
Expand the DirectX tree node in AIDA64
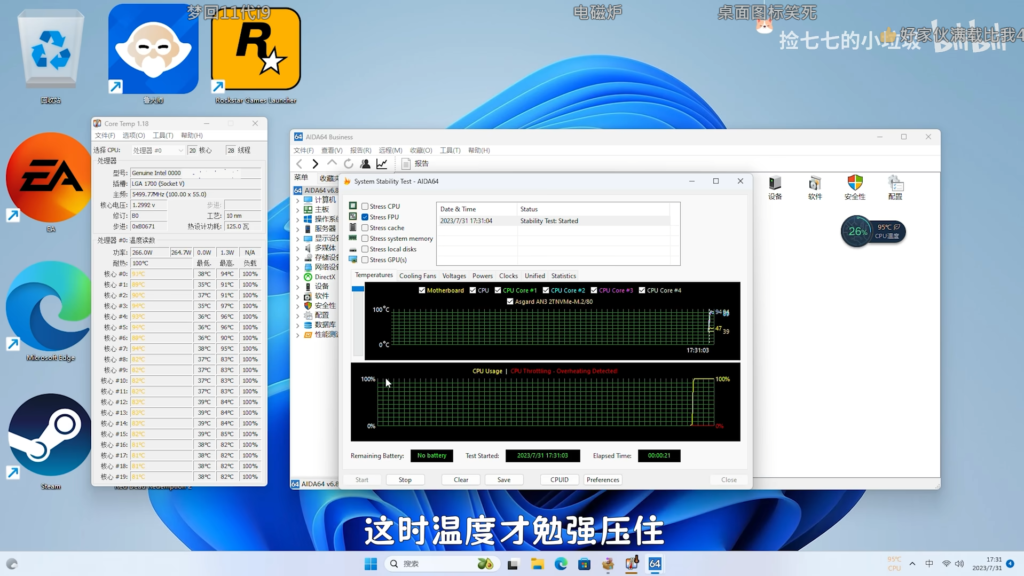coord(298,277)
